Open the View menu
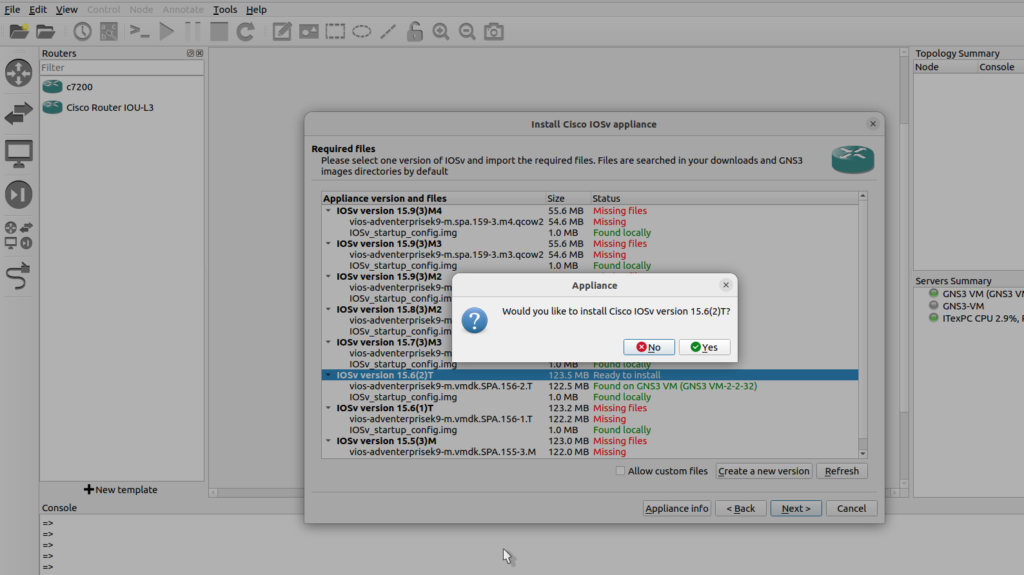This screenshot has width=1024, height=575. point(67,9)
